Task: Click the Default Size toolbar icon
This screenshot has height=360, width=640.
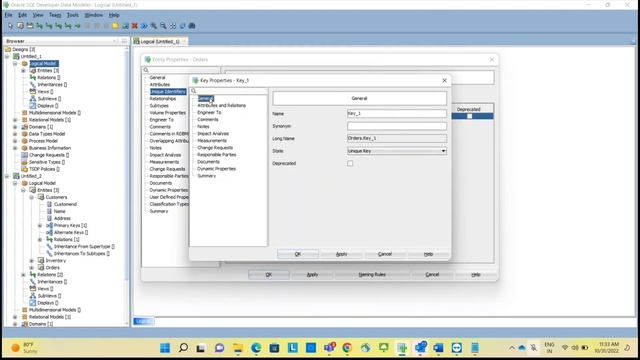Action: (182, 26)
